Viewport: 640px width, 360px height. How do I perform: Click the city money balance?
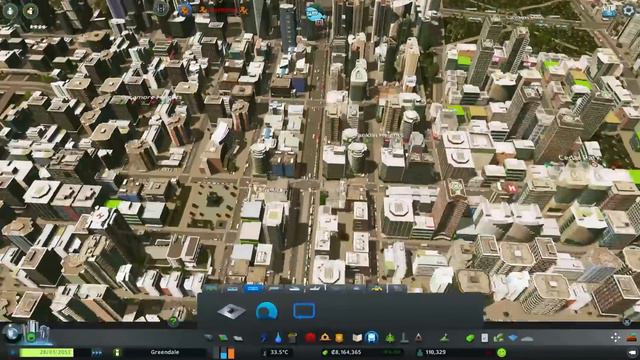pyautogui.click(x=346, y=352)
